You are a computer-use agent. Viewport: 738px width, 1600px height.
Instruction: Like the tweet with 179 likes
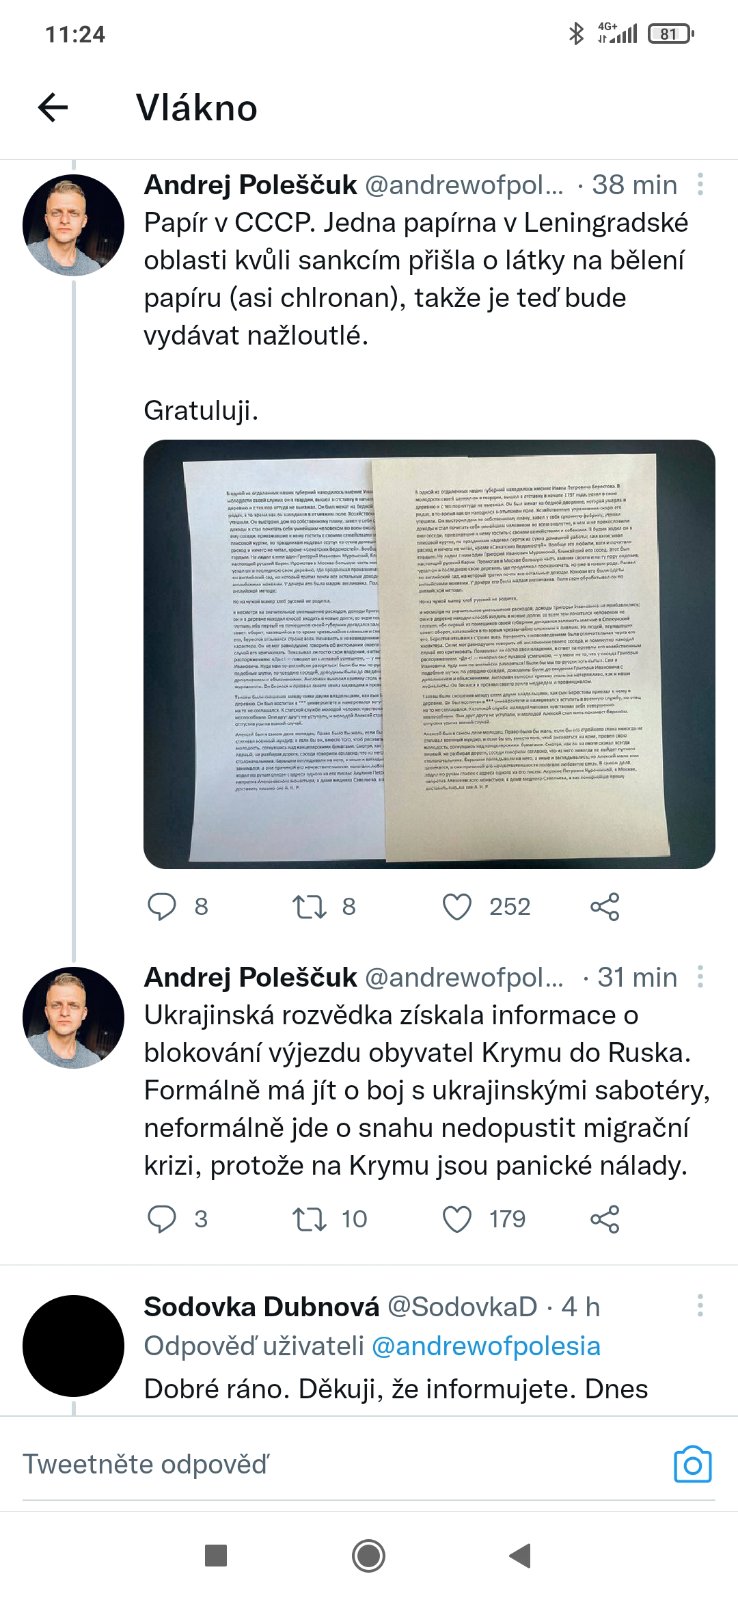(457, 1219)
